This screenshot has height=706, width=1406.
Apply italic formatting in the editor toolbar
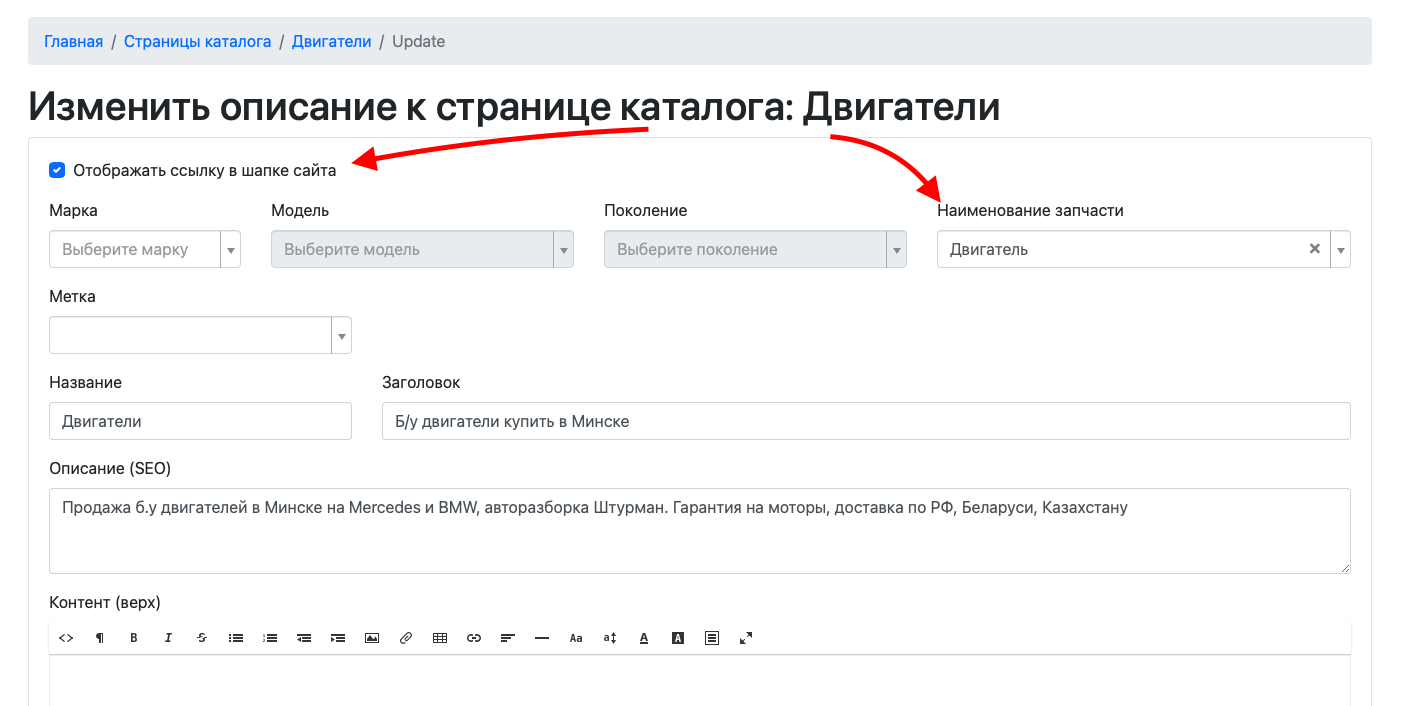168,637
